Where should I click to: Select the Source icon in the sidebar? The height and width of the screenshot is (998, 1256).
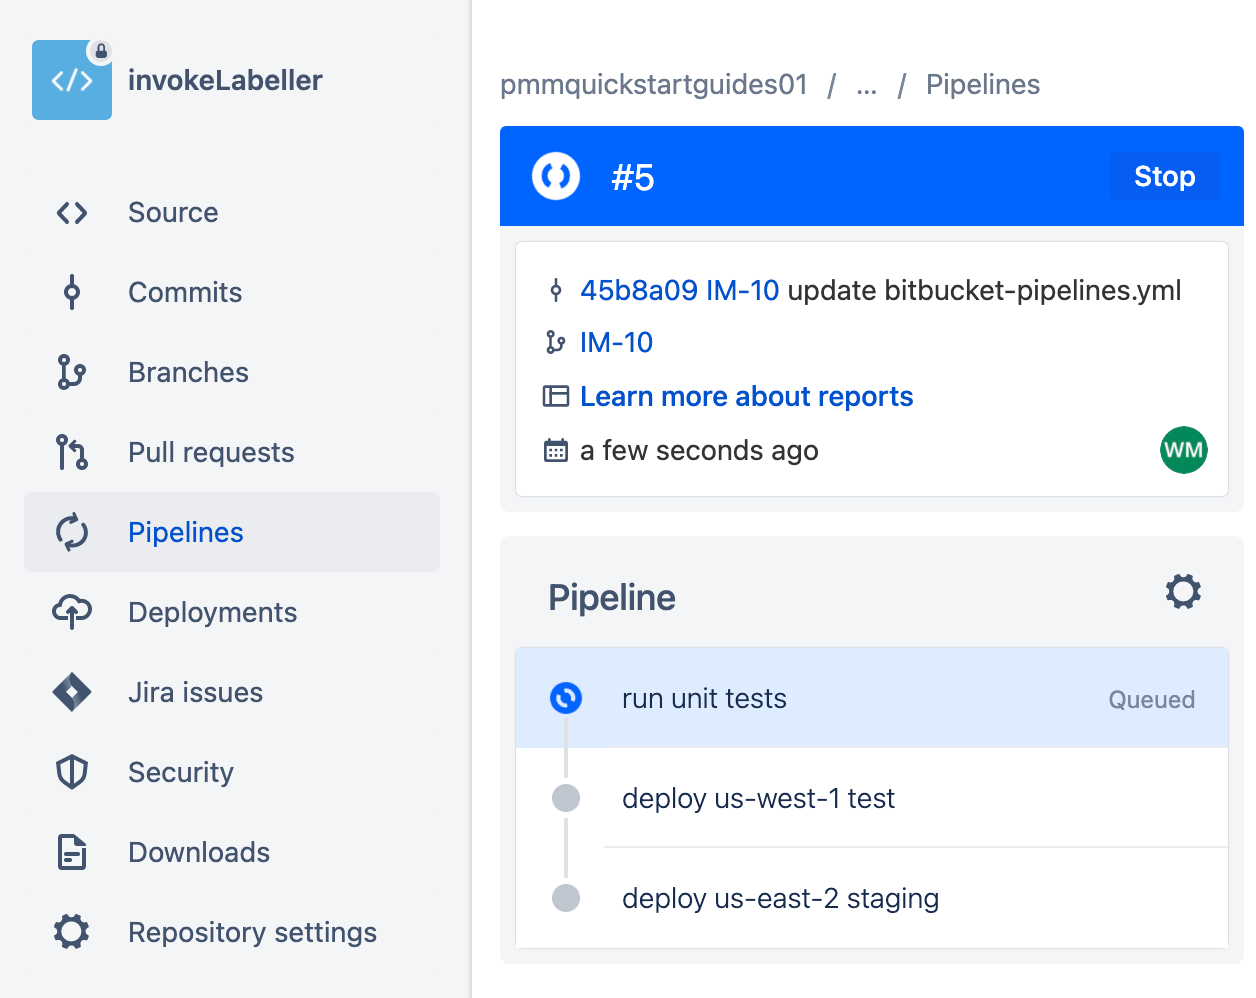71,212
